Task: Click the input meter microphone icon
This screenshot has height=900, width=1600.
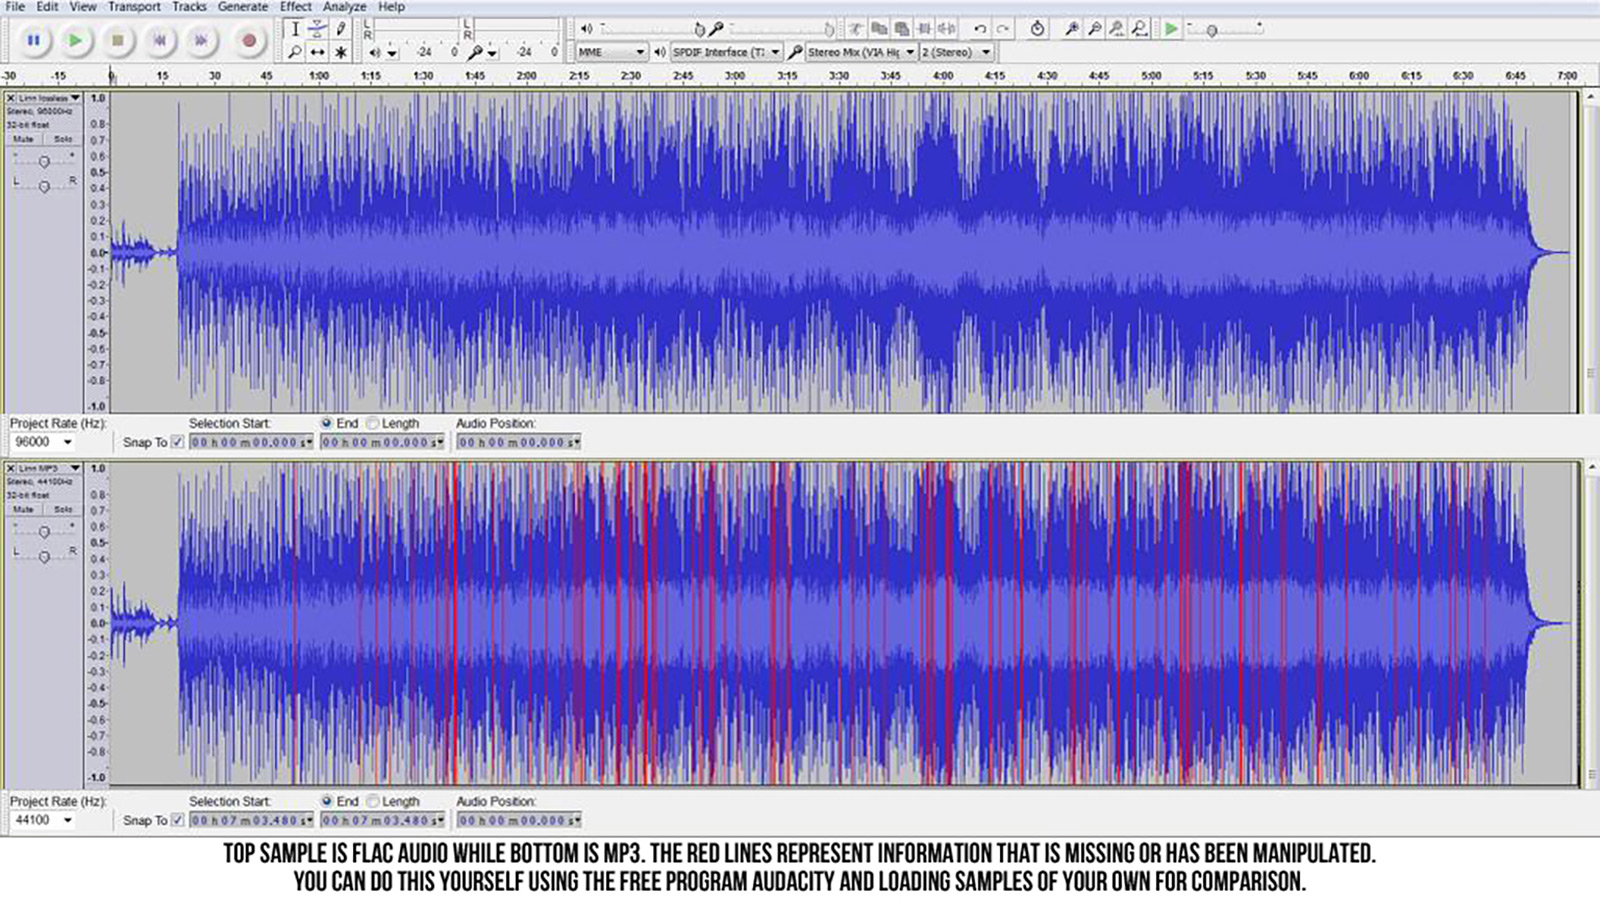Action: tap(475, 52)
